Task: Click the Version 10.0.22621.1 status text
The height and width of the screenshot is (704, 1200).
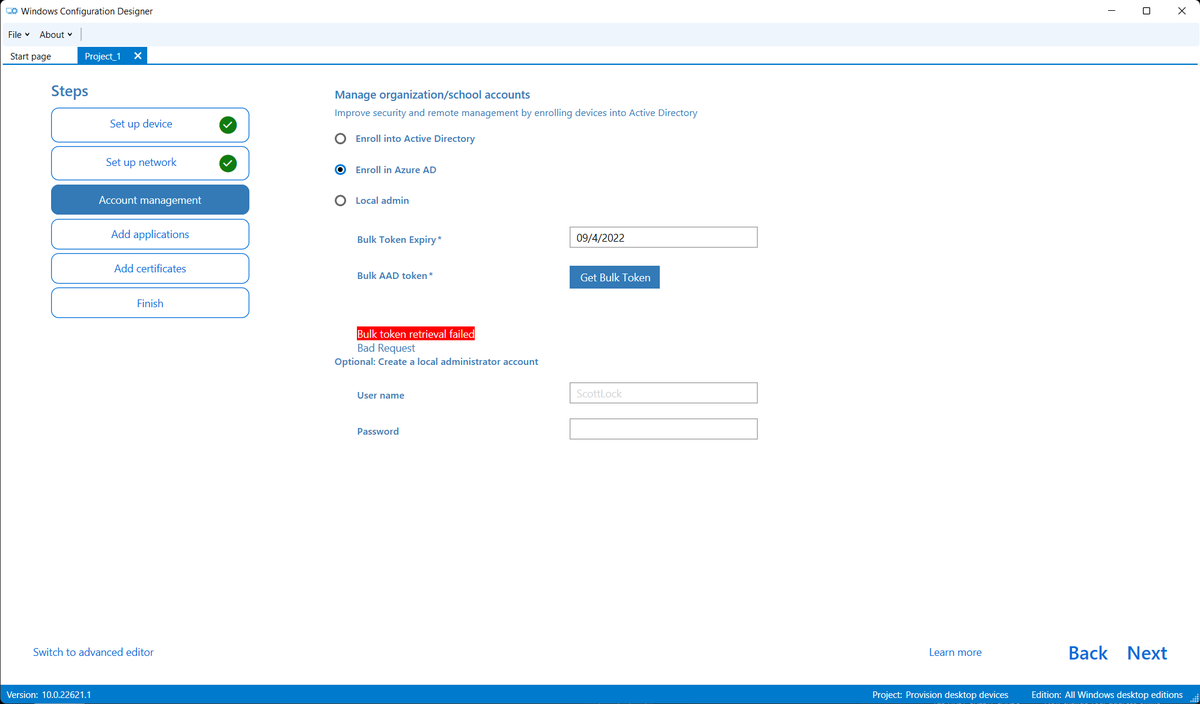Action: click(x=49, y=695)
